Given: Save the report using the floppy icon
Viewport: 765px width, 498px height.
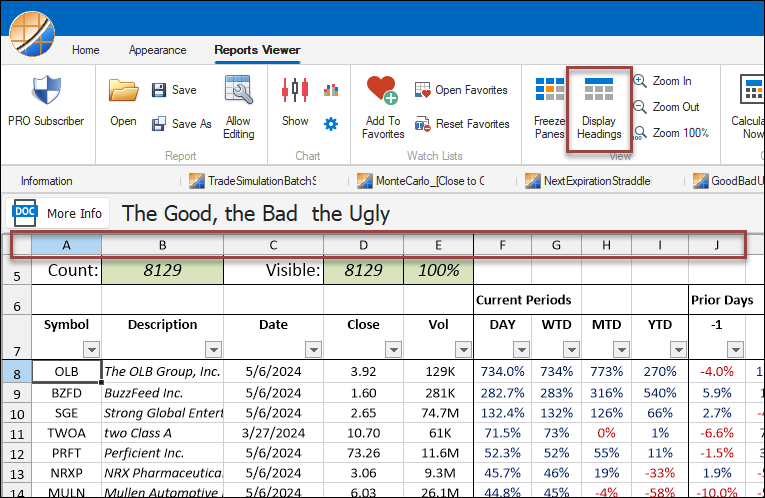Looking at the screenshot, I should click(159, 90).
